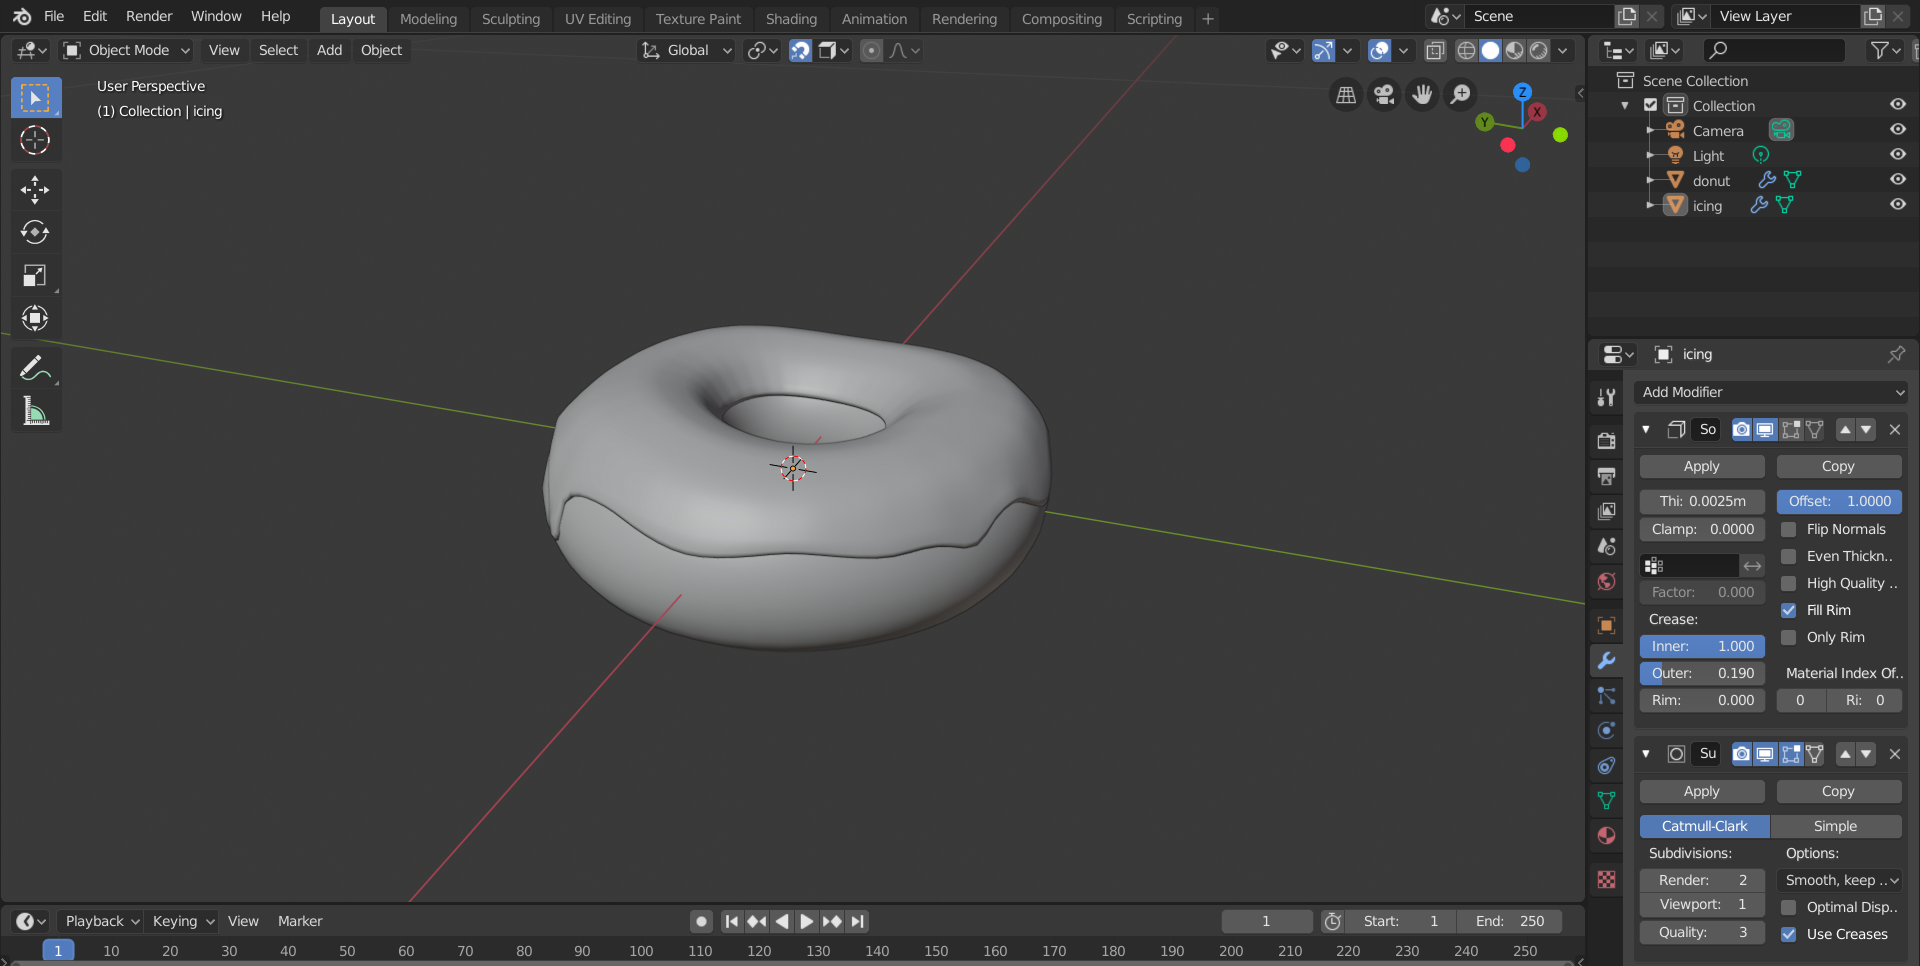Open the Render menu
This screenshot has height=966, width=1920.
click(149, 16)
